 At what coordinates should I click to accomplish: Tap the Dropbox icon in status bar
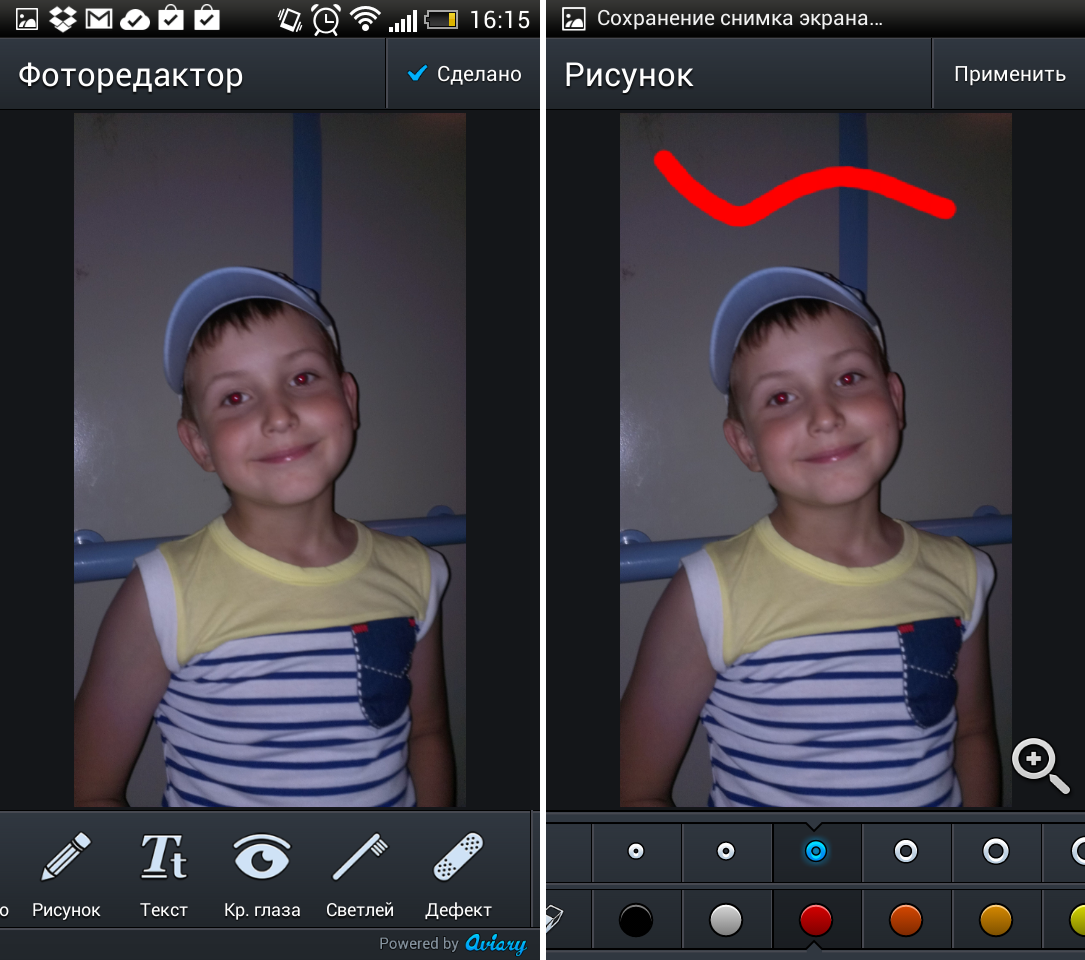[63, 18]
